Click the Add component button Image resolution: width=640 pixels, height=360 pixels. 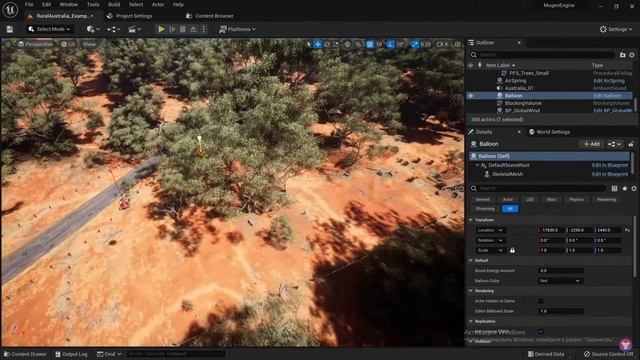click(x=591, y=144)
